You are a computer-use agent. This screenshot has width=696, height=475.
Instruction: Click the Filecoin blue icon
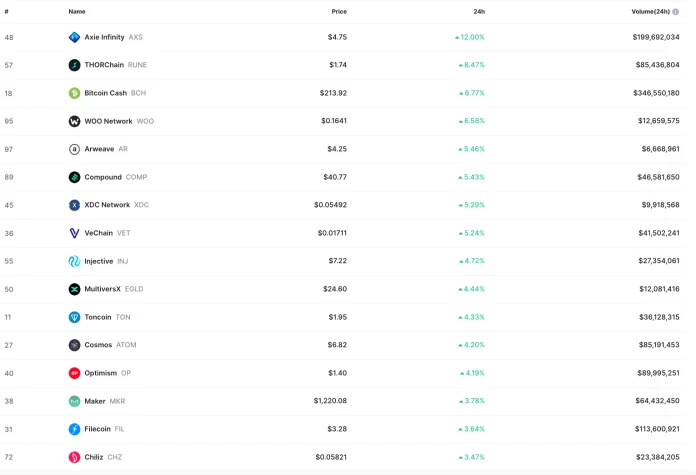click(x=74, y=429)
